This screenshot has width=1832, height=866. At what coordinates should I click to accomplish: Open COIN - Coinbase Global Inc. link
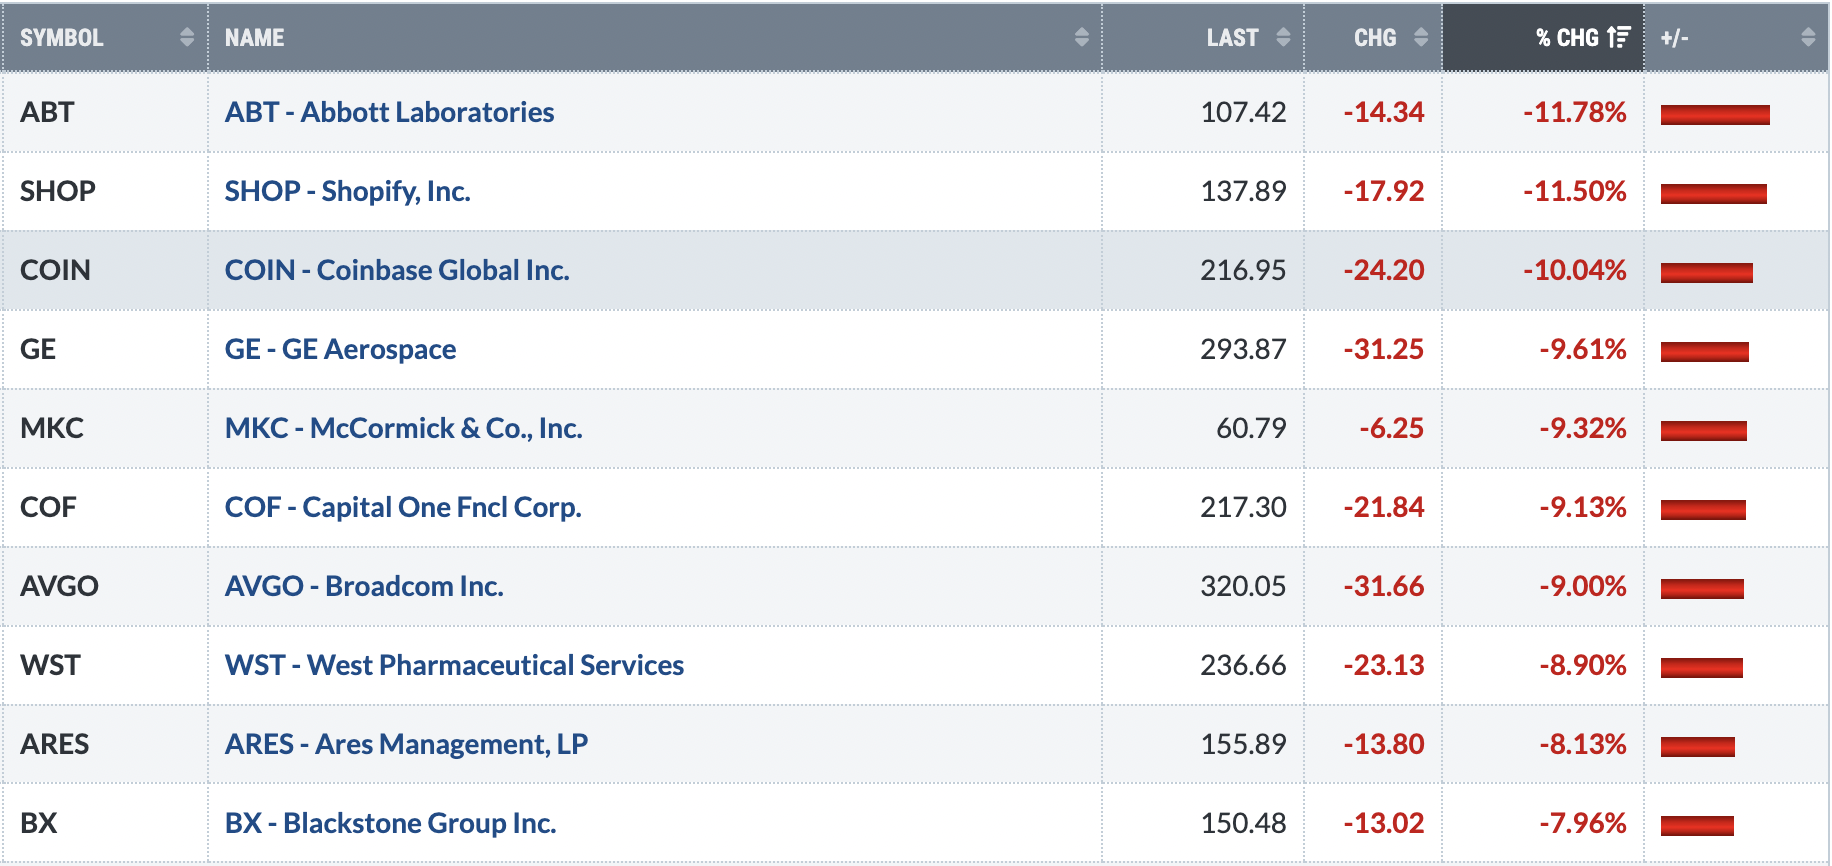[397, 270]
